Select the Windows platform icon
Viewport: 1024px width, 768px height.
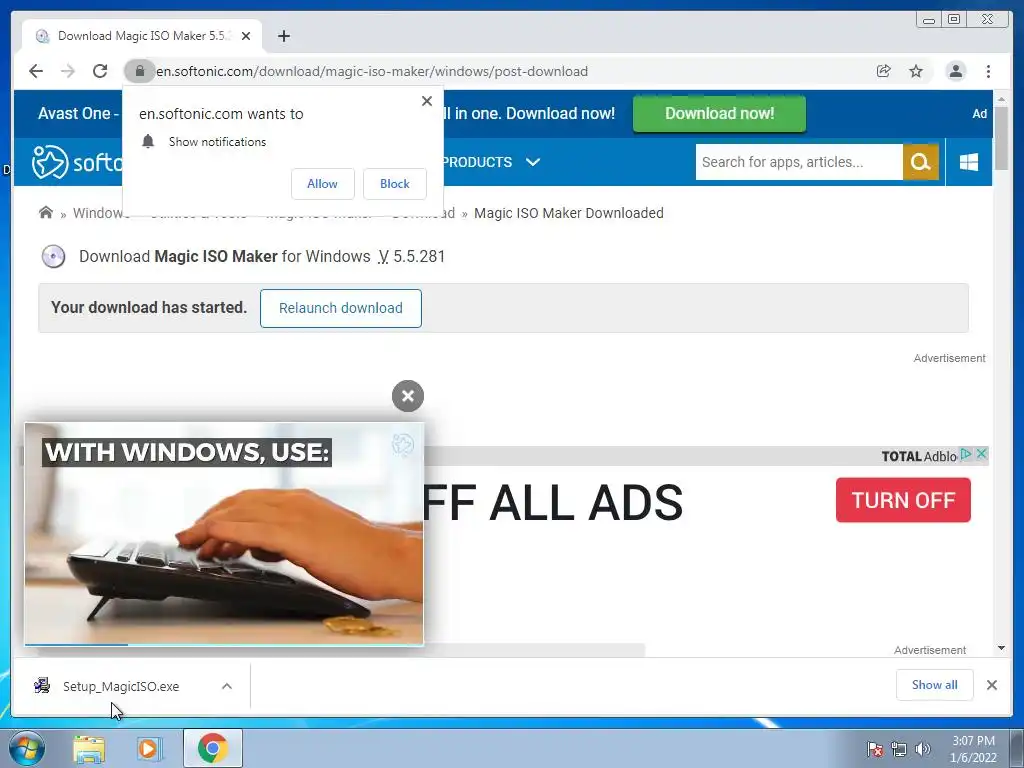tap(969, 162)
